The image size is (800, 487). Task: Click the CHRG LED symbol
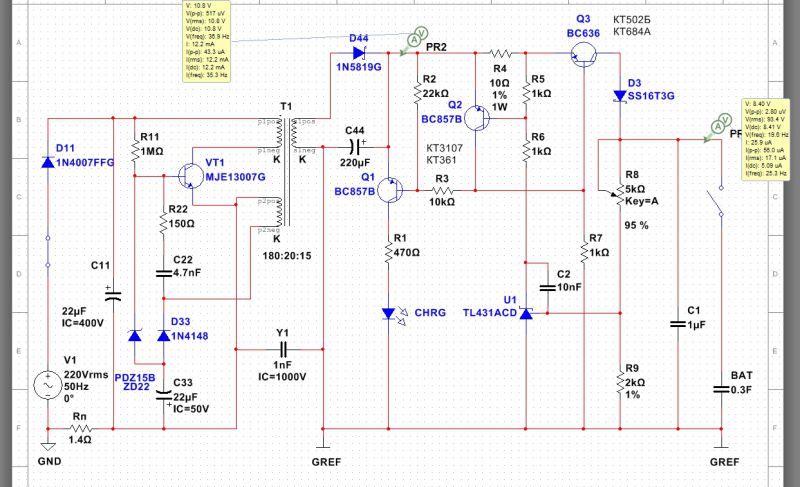[389, 313]
